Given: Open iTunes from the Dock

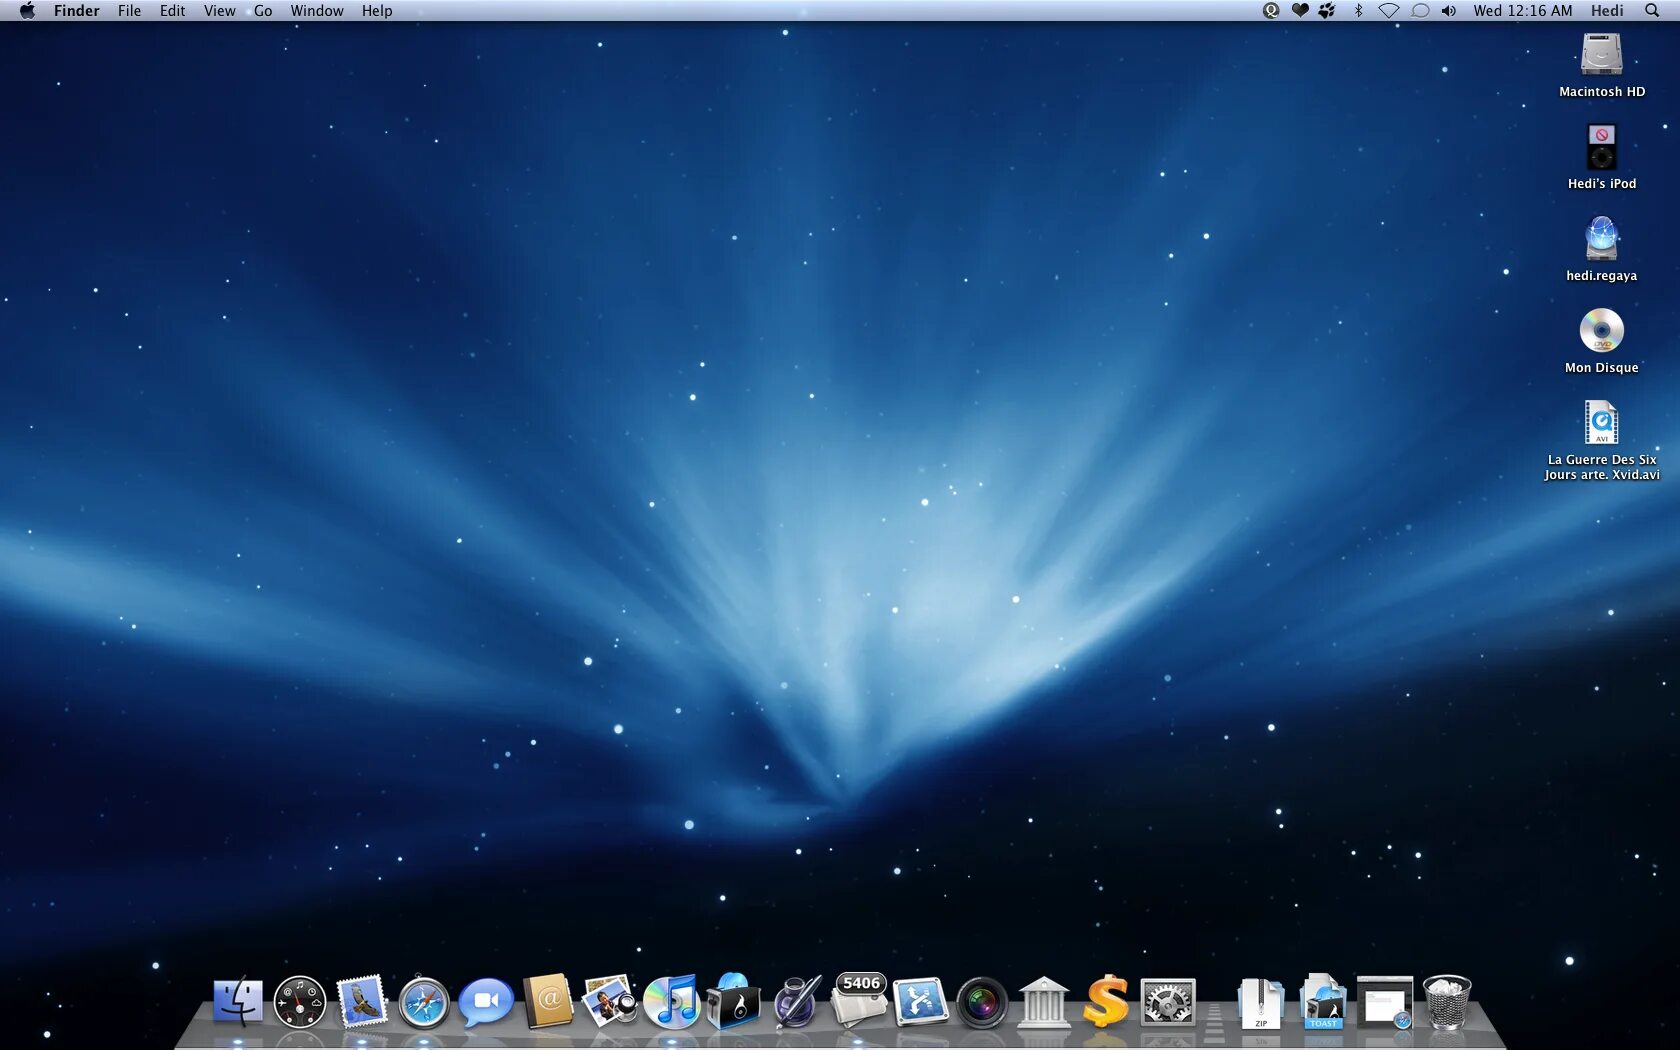Looking at the screenshot, I should pyautogui.click(x=672, y=1001).
